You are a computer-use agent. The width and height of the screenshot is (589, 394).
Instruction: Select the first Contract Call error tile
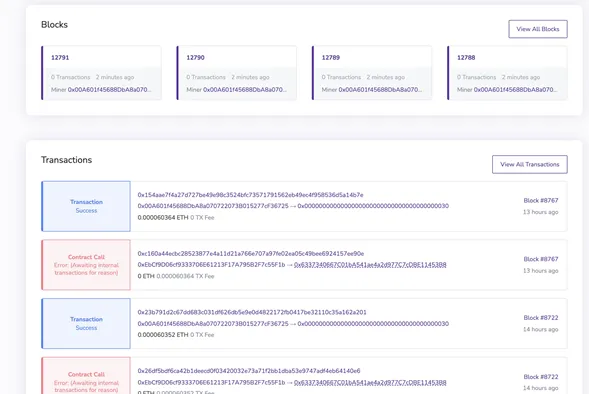[x=86, y=265]
